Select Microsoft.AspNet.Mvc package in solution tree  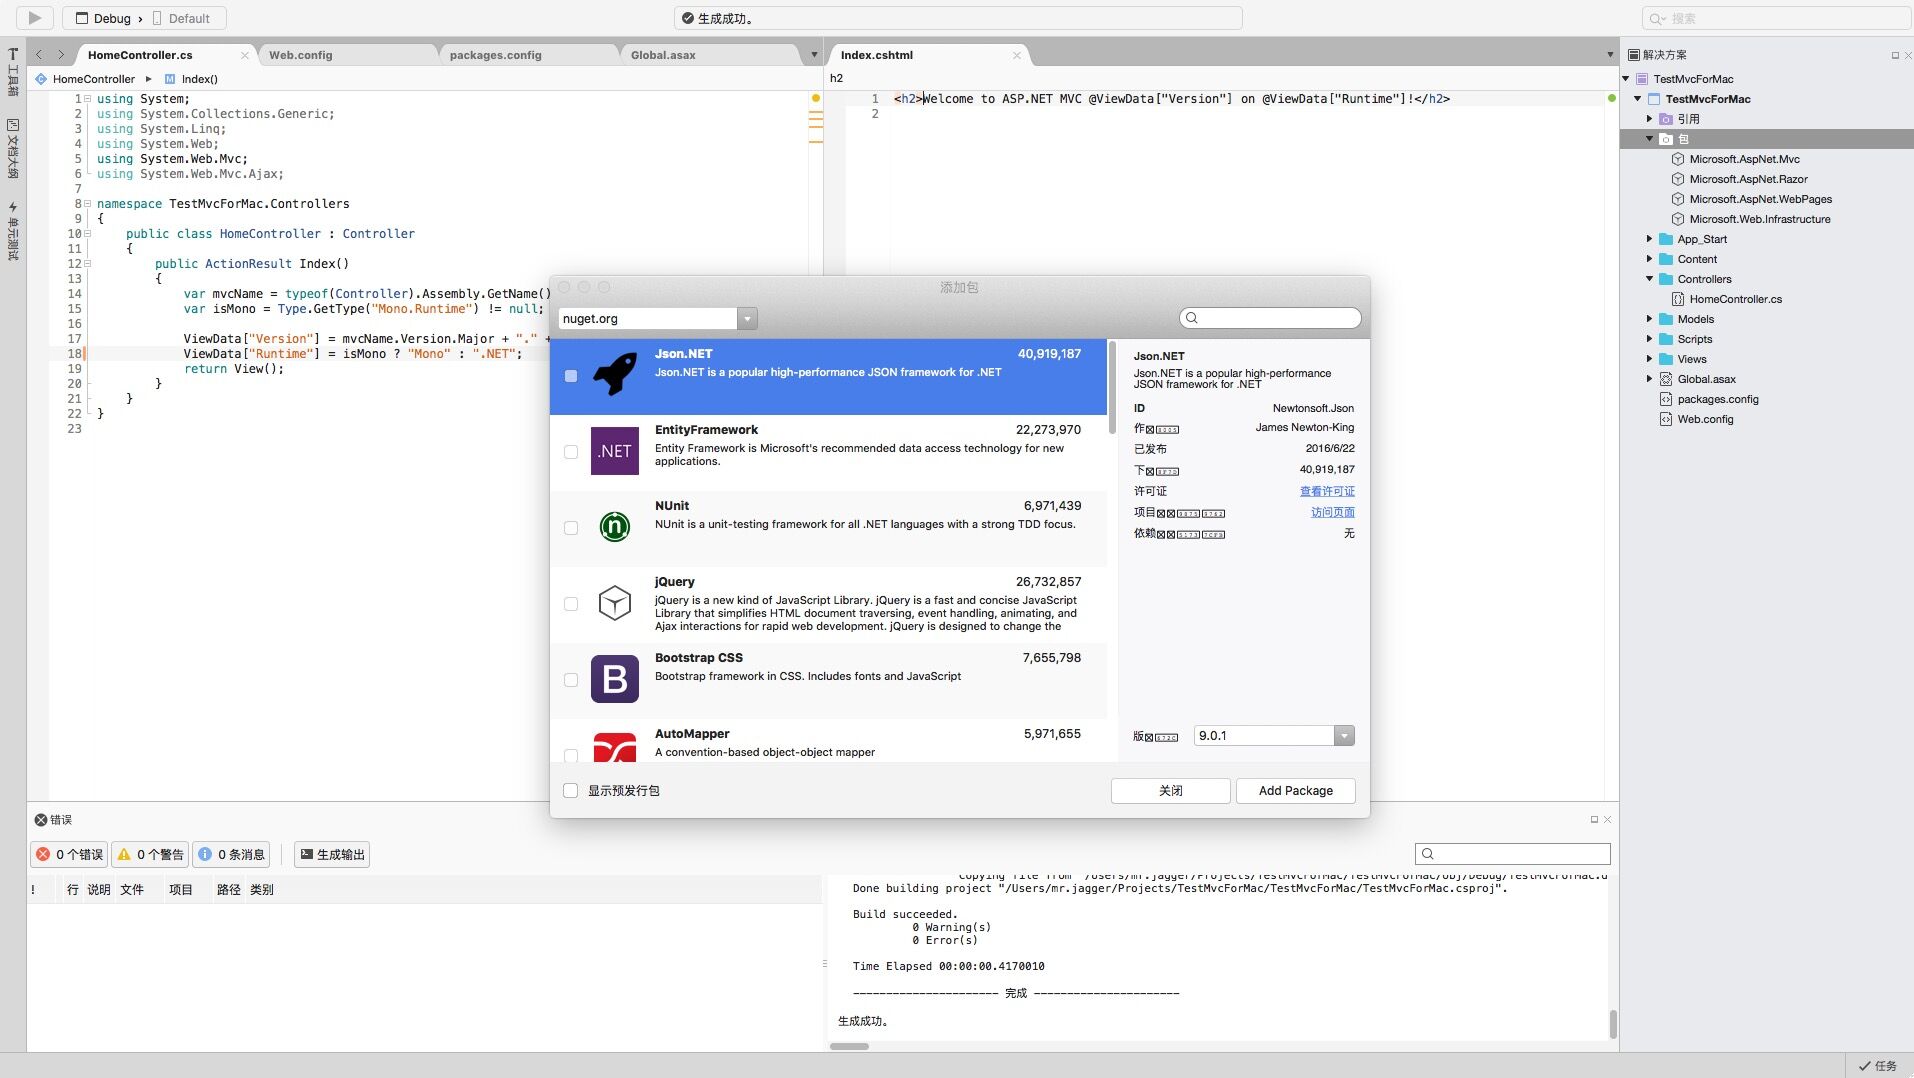tap(1744, 159)
